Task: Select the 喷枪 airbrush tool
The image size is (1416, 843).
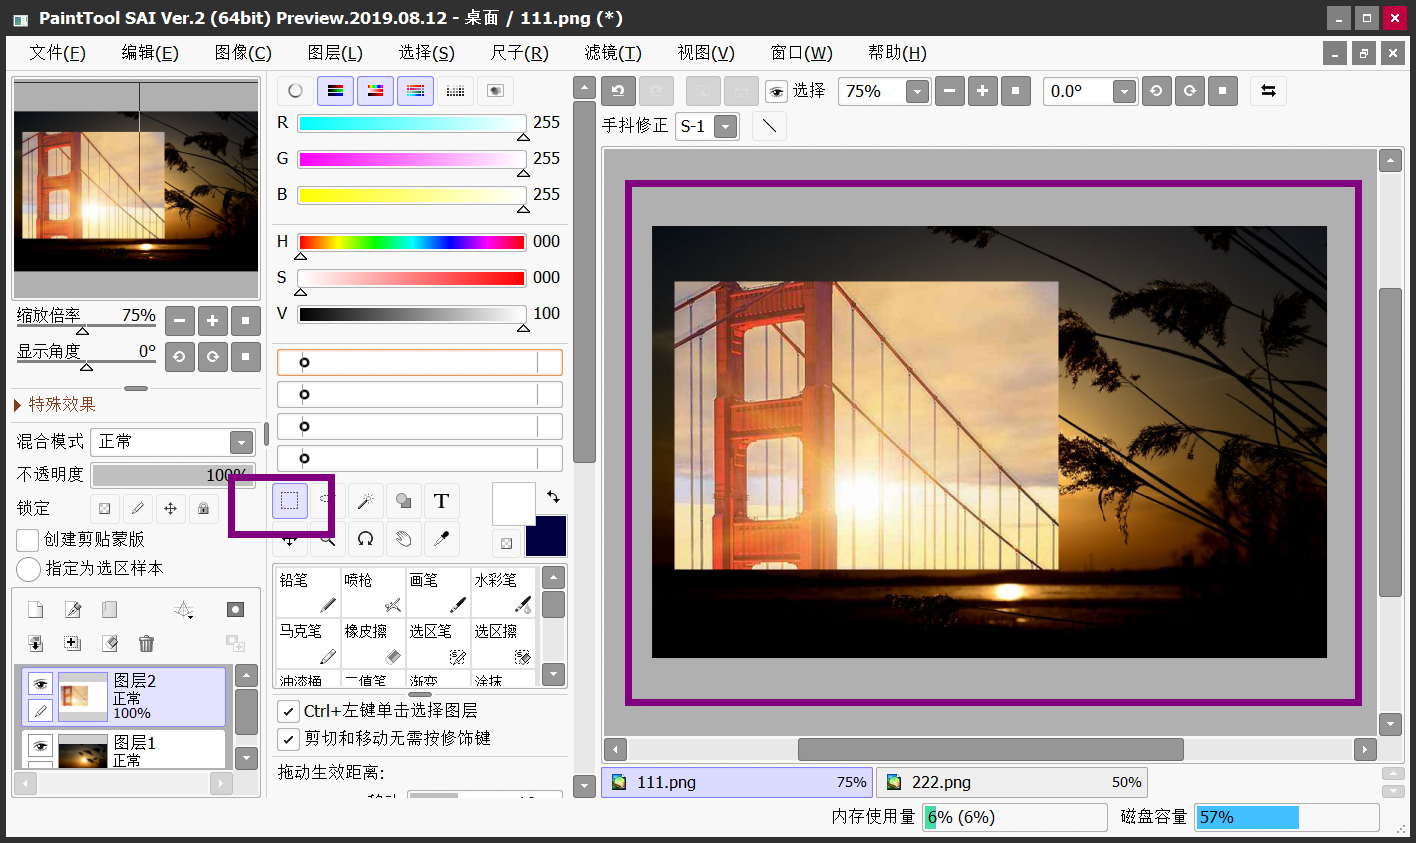Action: [x=373, y=592]
